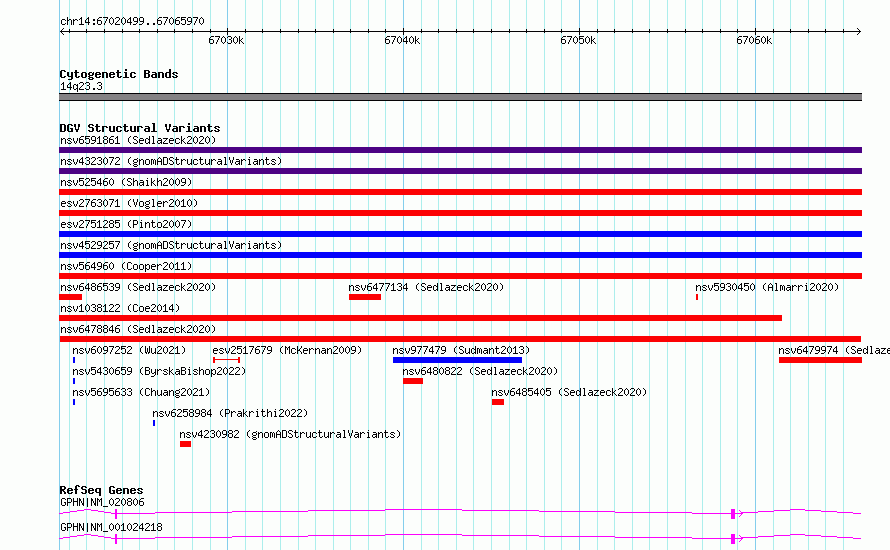Open the nsv4230982 (gnomADStructuralVariants) label
The width and height of the screenshot is (890, 550).
click(290, 434)
